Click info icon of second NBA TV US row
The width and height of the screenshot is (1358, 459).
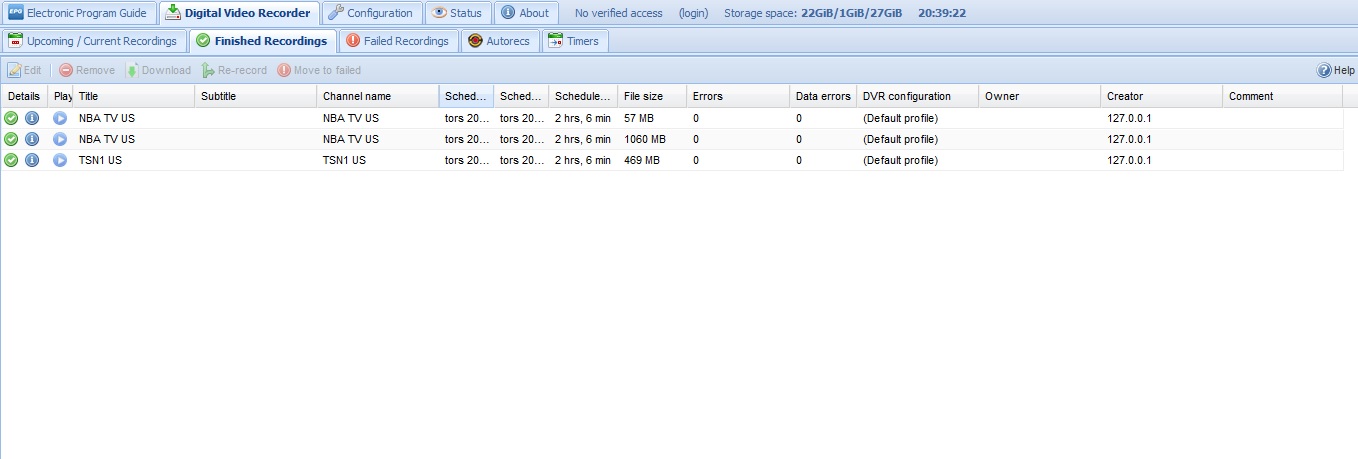(x=32, y=139)
